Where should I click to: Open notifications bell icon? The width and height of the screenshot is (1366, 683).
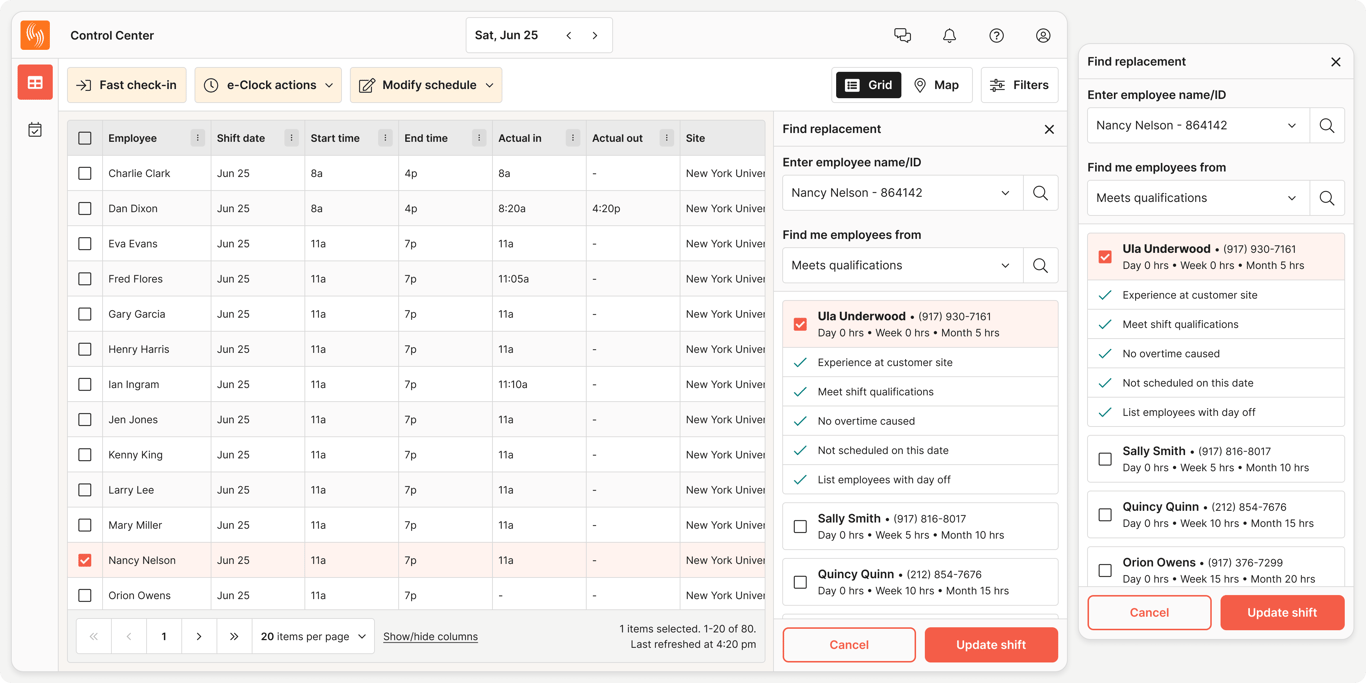[949, 35]
